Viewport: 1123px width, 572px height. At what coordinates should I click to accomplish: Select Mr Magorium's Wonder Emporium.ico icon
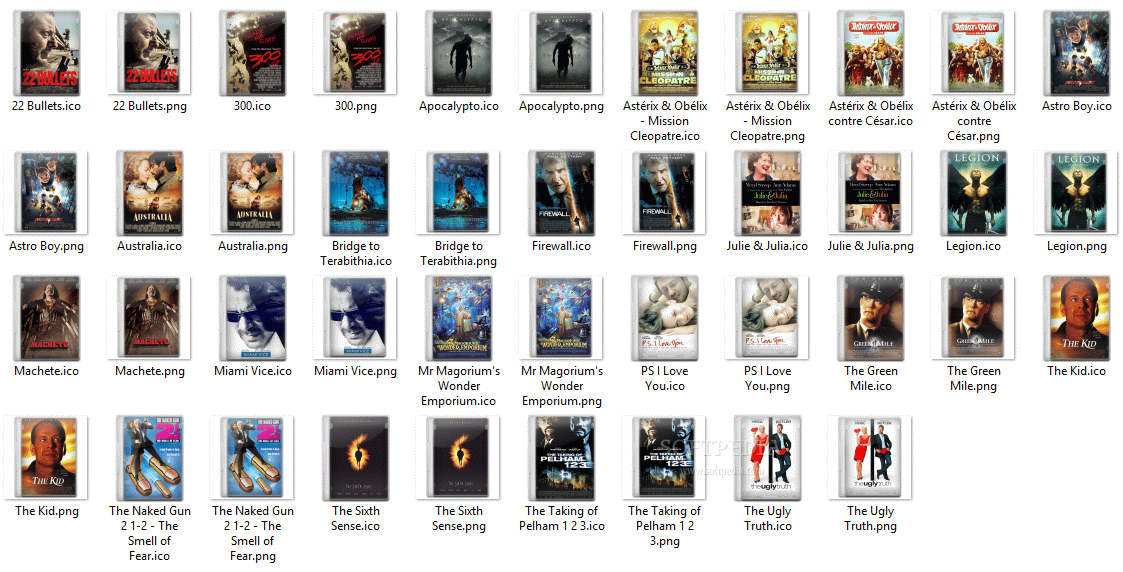(x=459, y=318)
